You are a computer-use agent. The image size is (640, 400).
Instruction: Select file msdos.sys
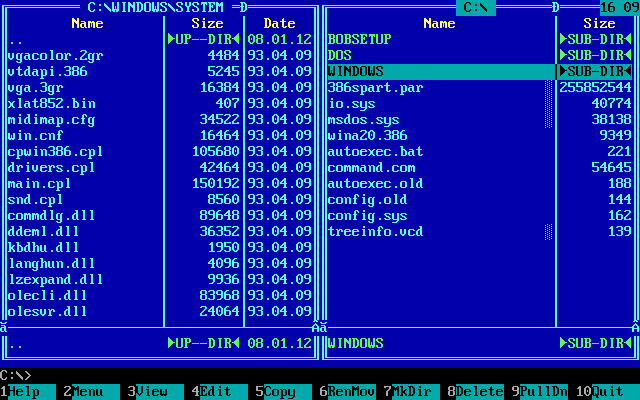(x=480, y=120)
